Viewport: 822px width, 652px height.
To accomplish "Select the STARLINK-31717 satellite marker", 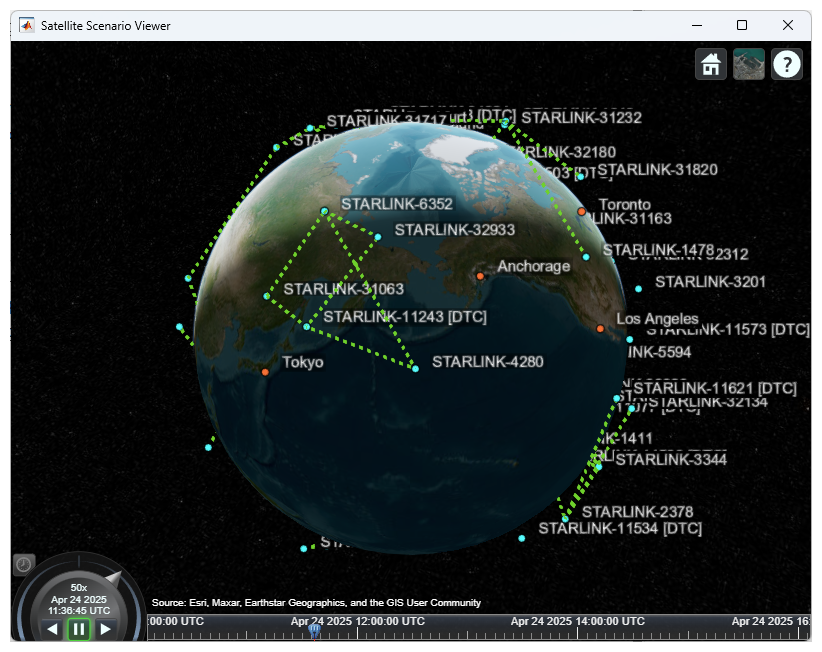I will coord(310,128).
